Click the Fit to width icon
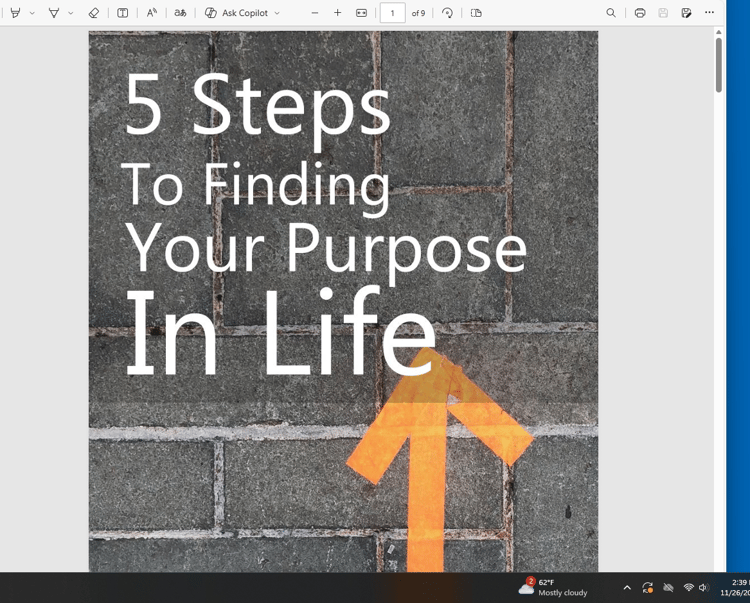Viewport: 750px width, 603px height. (362, 13)
